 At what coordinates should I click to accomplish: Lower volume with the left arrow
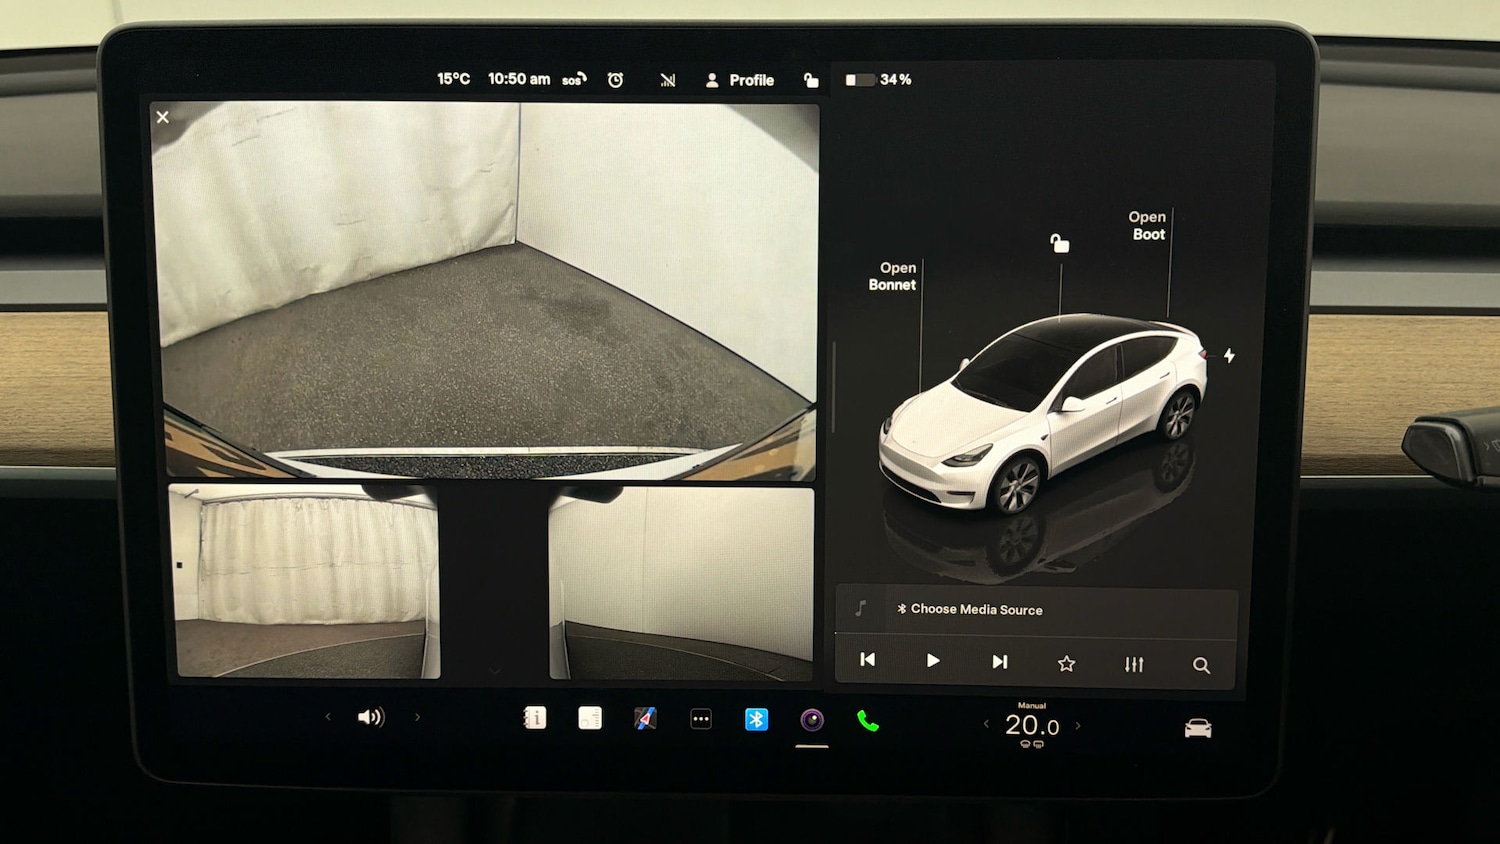point(328,716)
